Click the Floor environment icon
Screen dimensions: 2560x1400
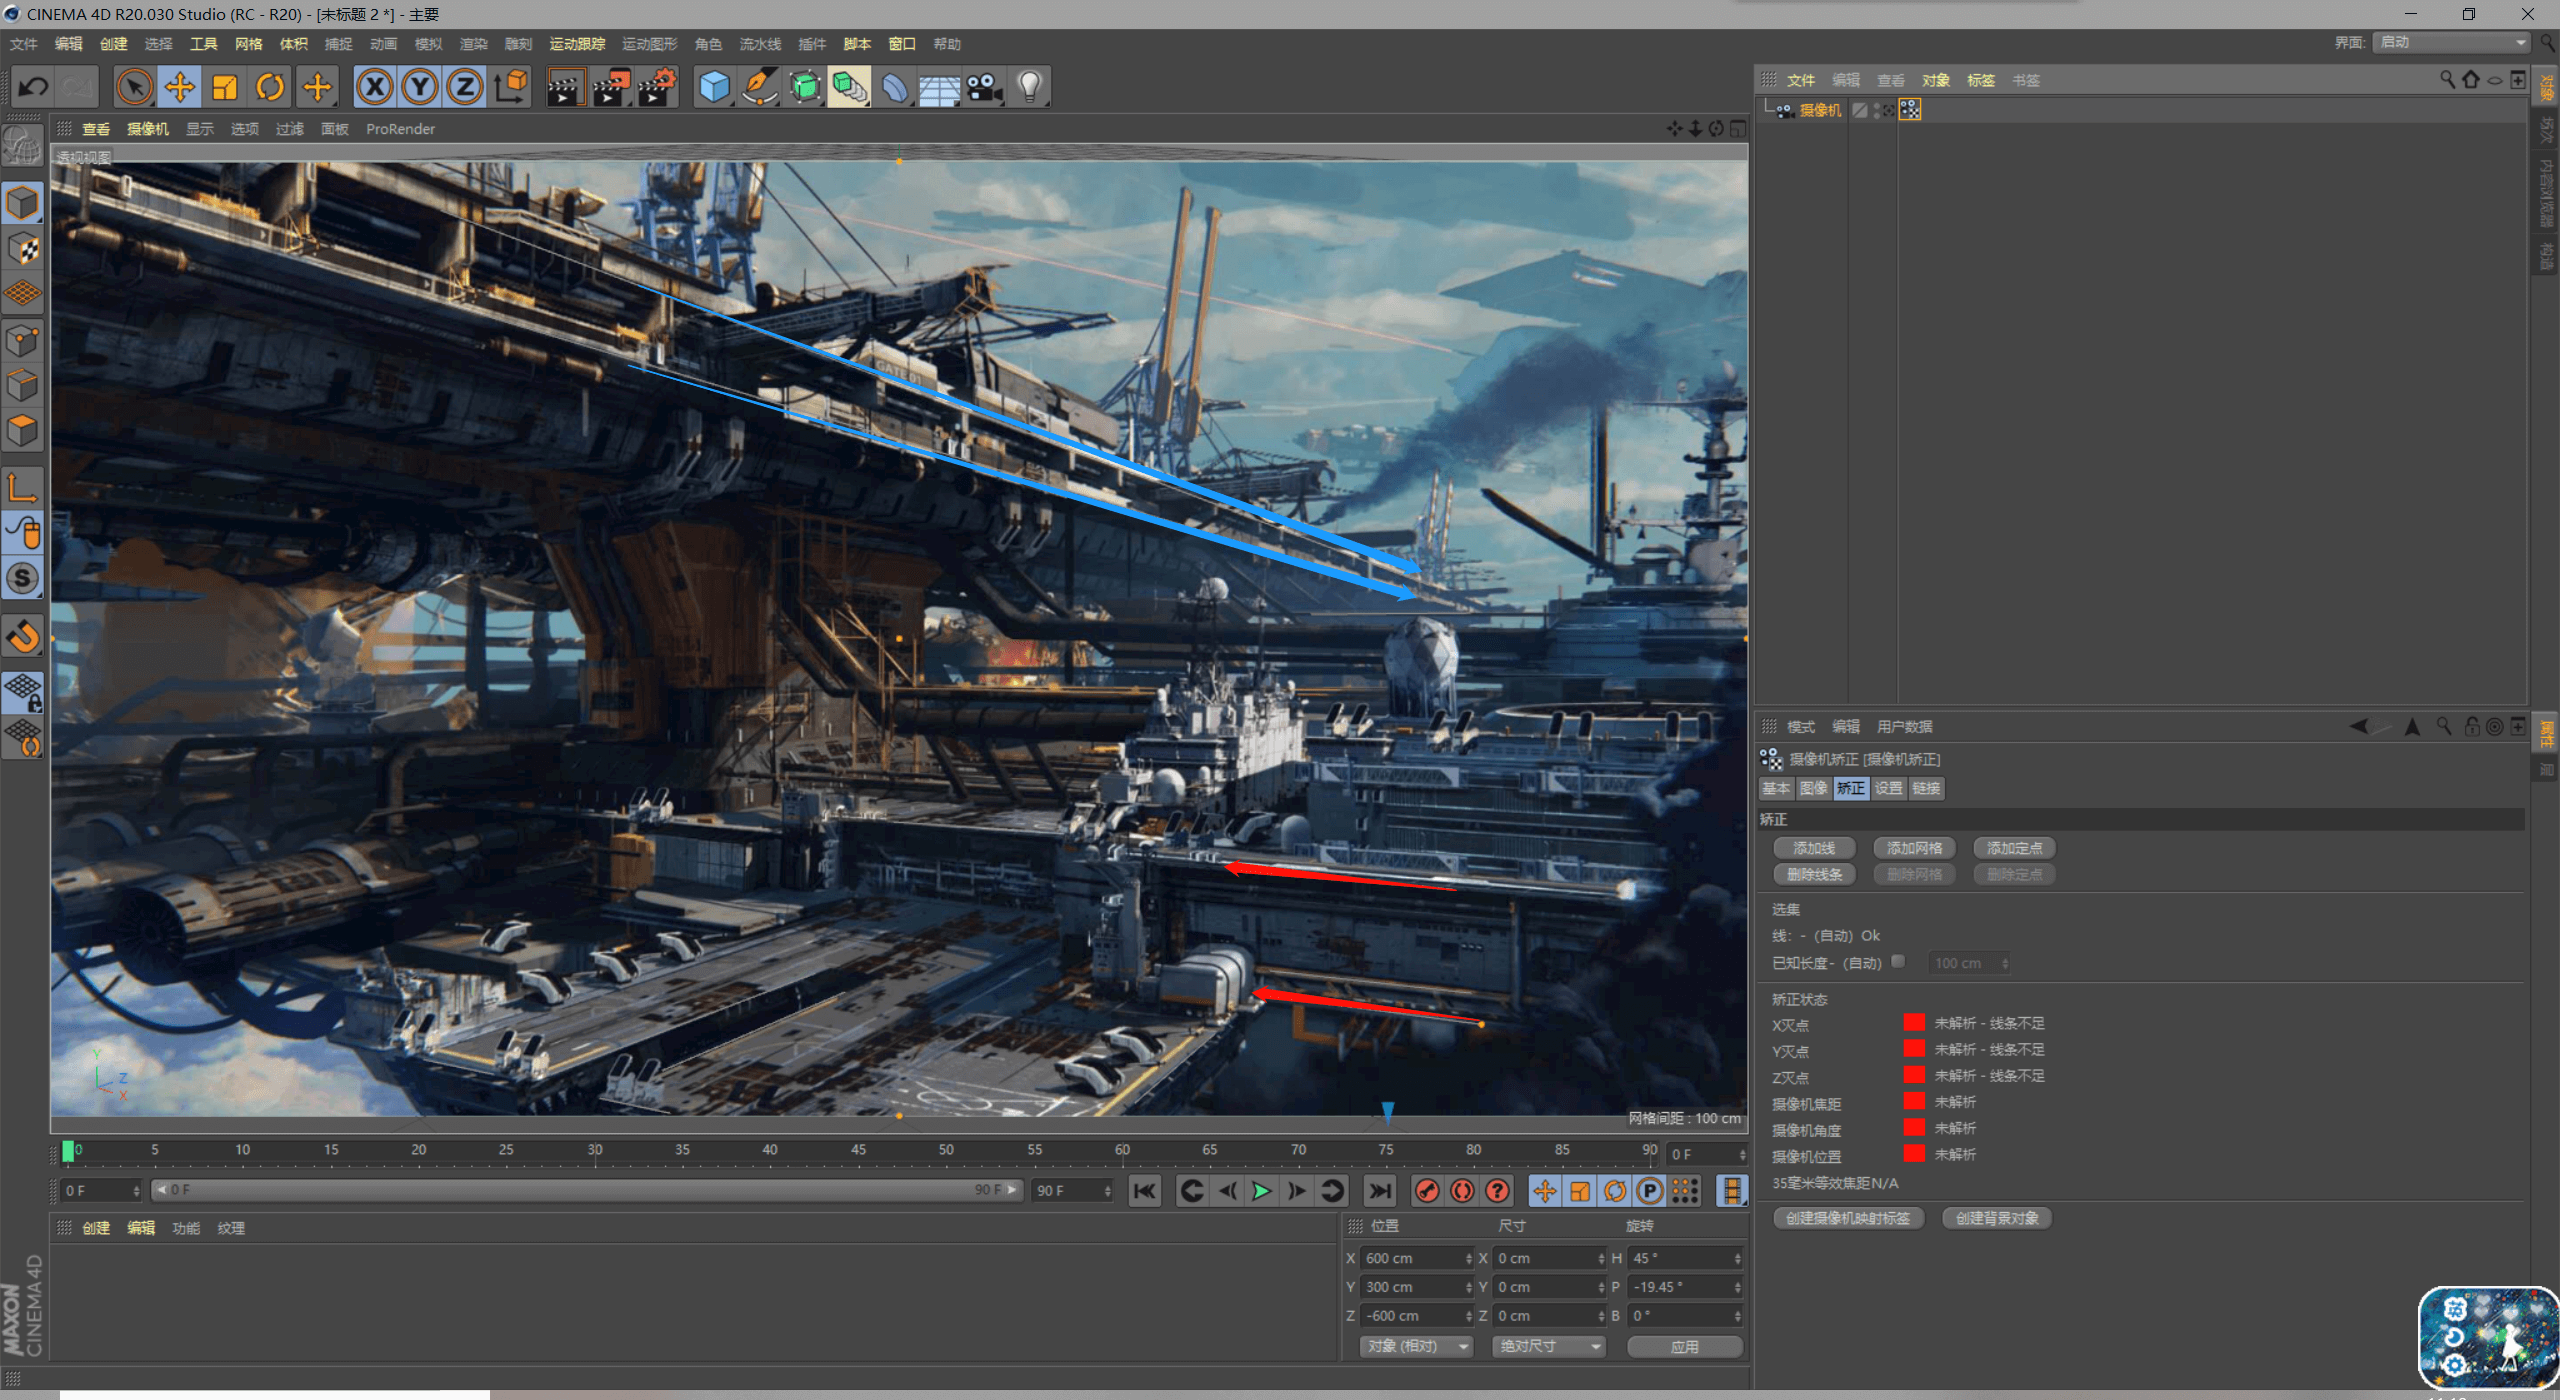pos(940,87)
